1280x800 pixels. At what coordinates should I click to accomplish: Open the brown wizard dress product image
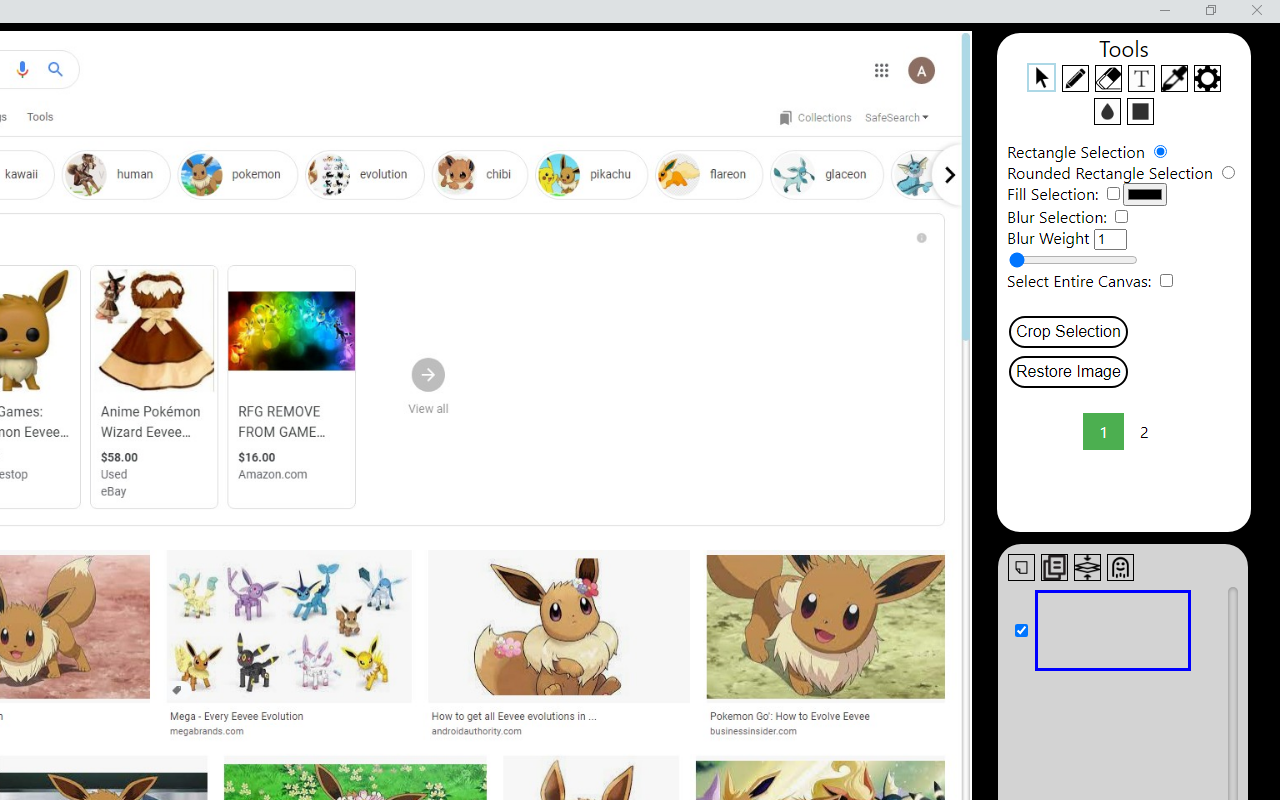click(154, 330)
